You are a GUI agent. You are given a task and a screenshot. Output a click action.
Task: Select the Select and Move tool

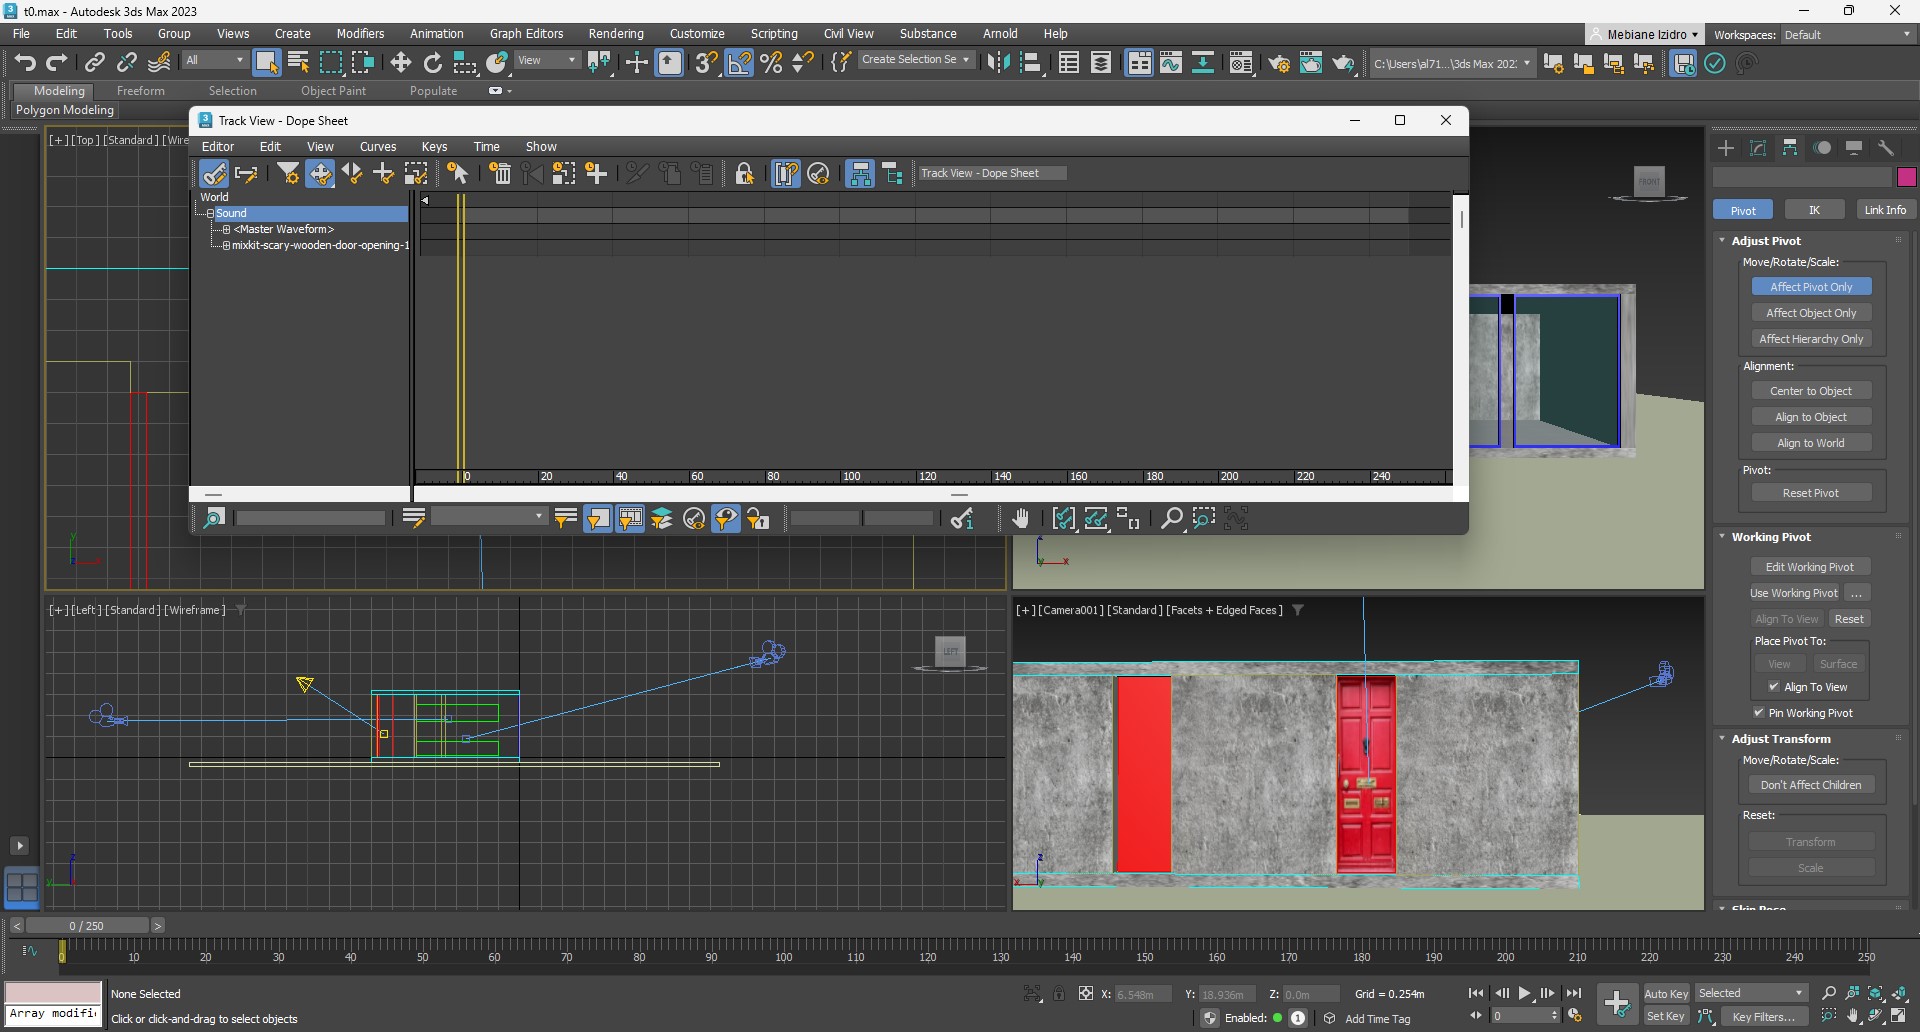(401, 63)
